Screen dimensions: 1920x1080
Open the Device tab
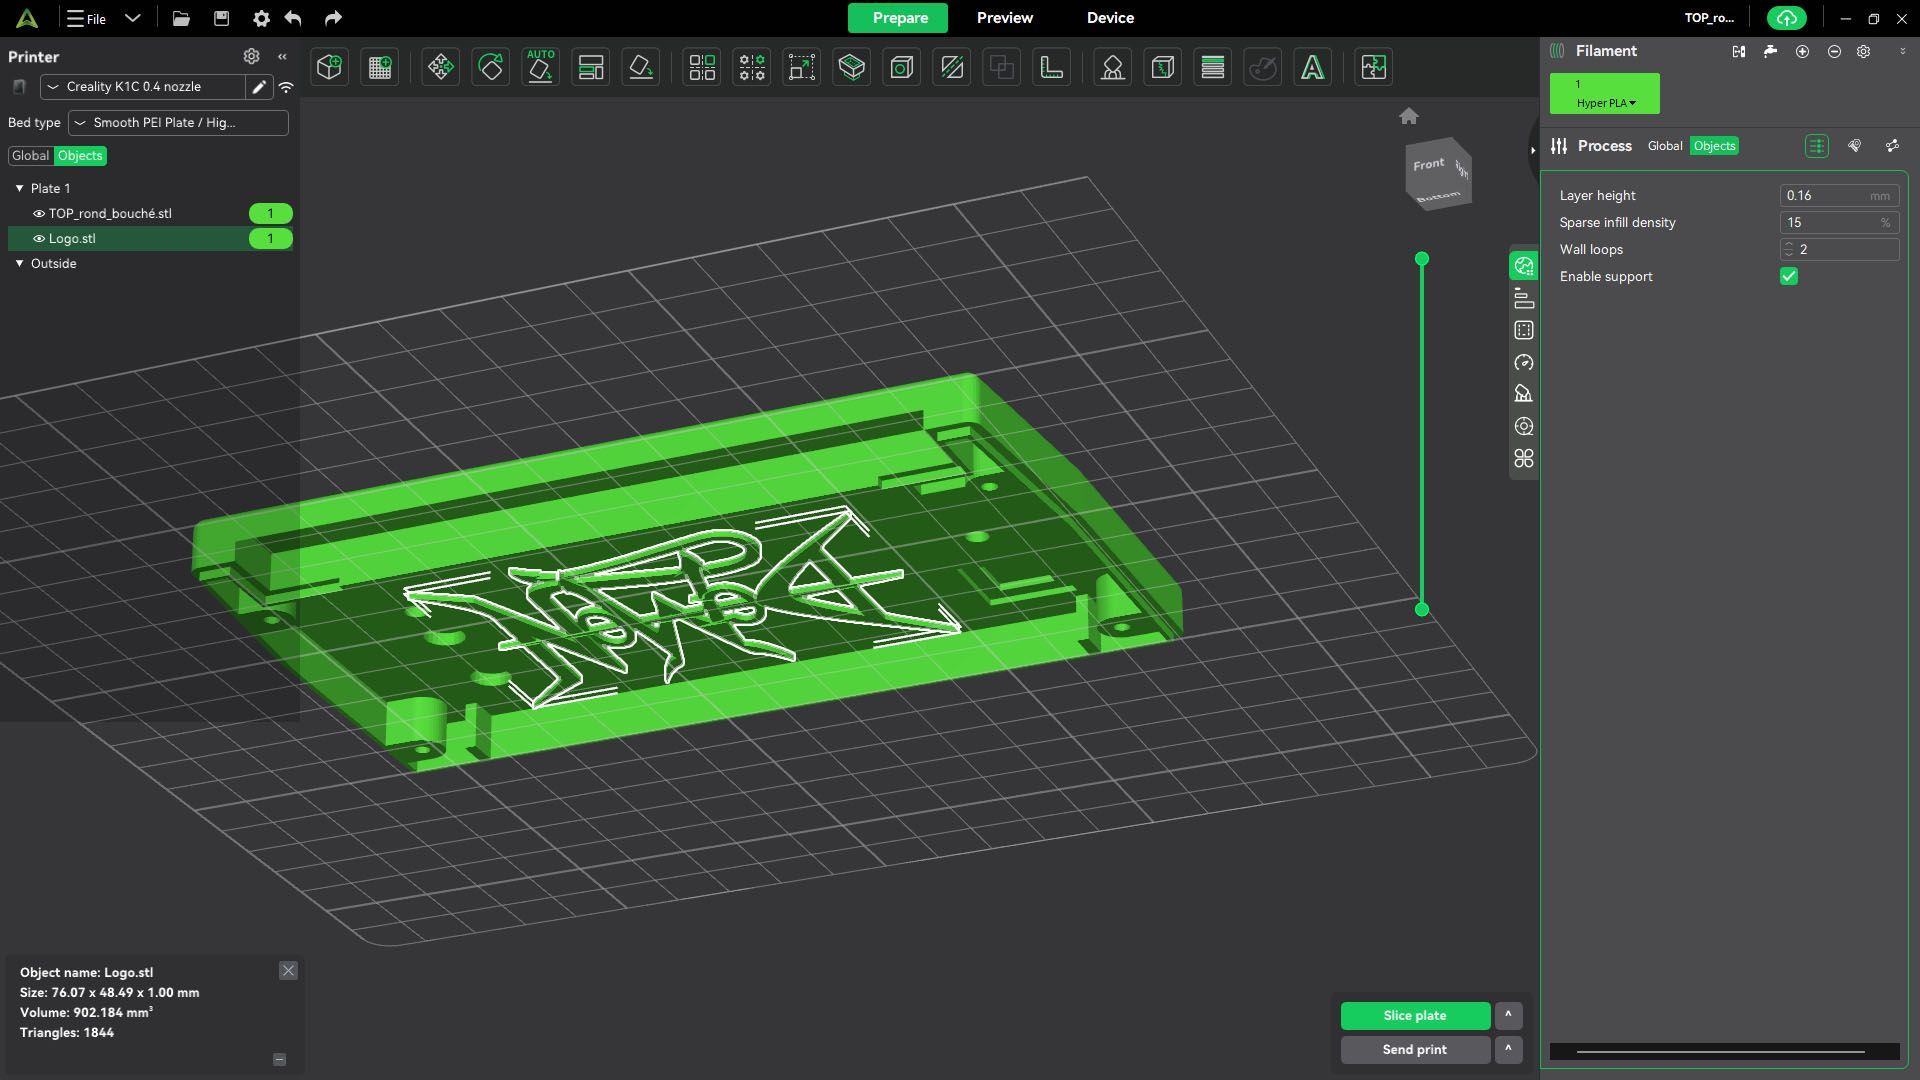click(1110, 18)
